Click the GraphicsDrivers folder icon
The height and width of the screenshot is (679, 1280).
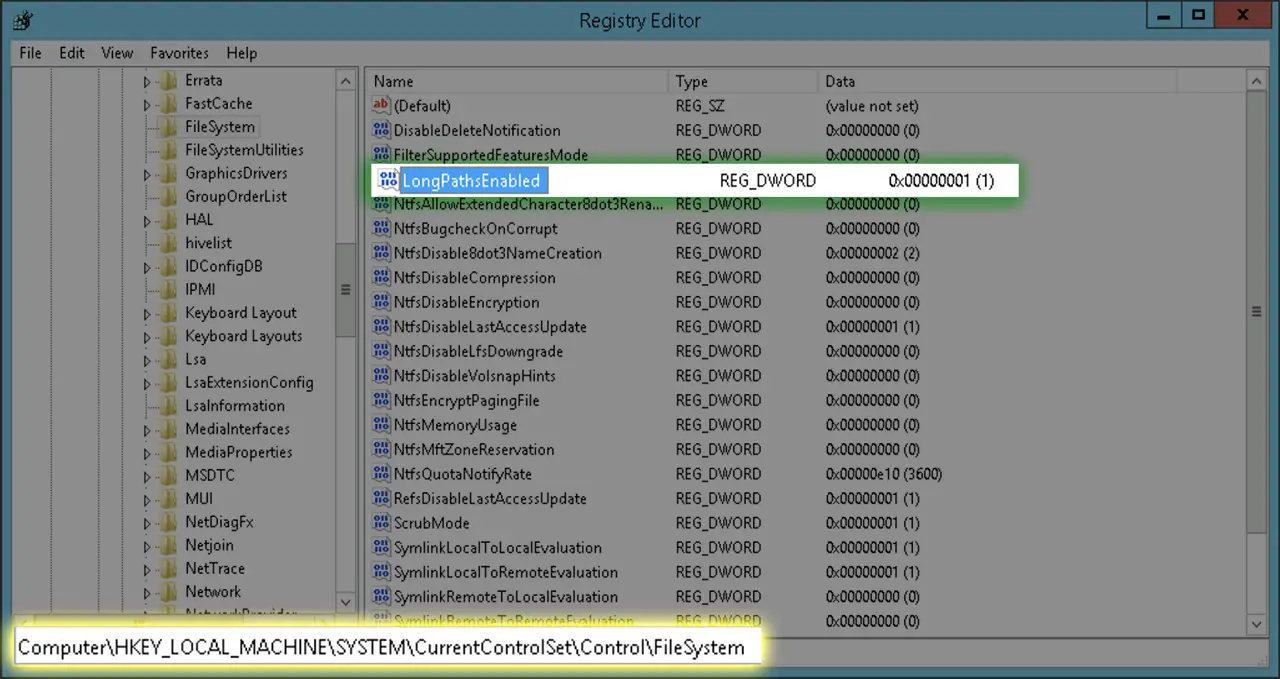coord(168,173)
